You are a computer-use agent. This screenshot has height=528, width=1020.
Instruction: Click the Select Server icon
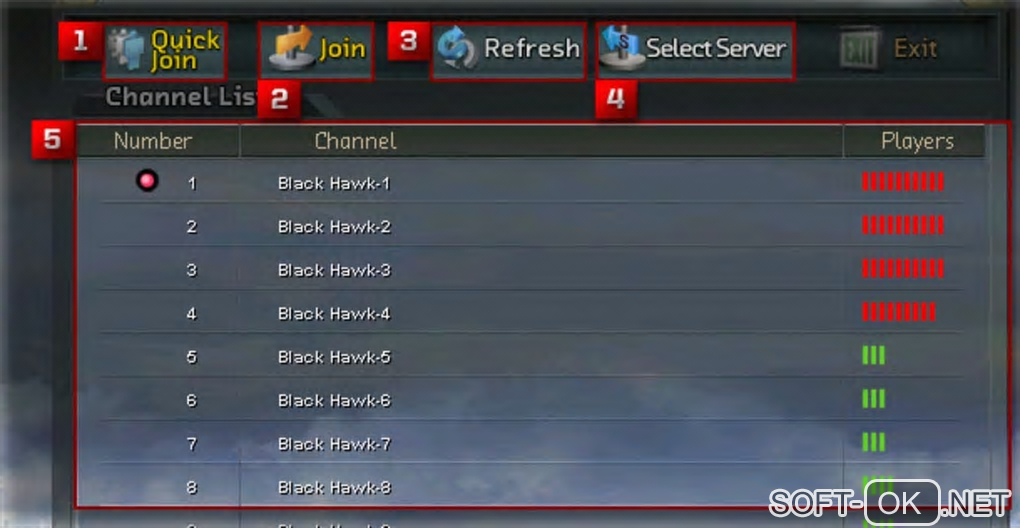[621, 49]
